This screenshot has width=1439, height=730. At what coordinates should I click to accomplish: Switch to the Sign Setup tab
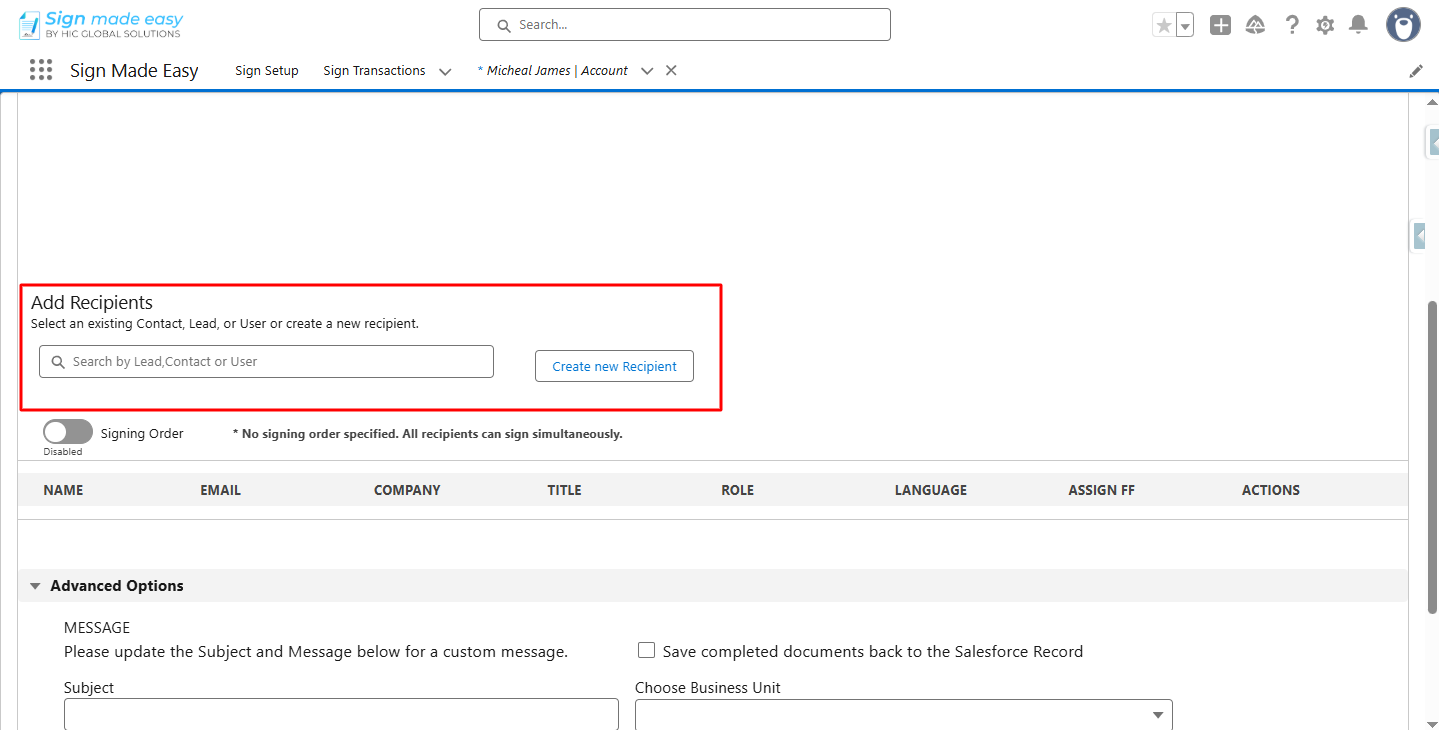tap(266, 71)
